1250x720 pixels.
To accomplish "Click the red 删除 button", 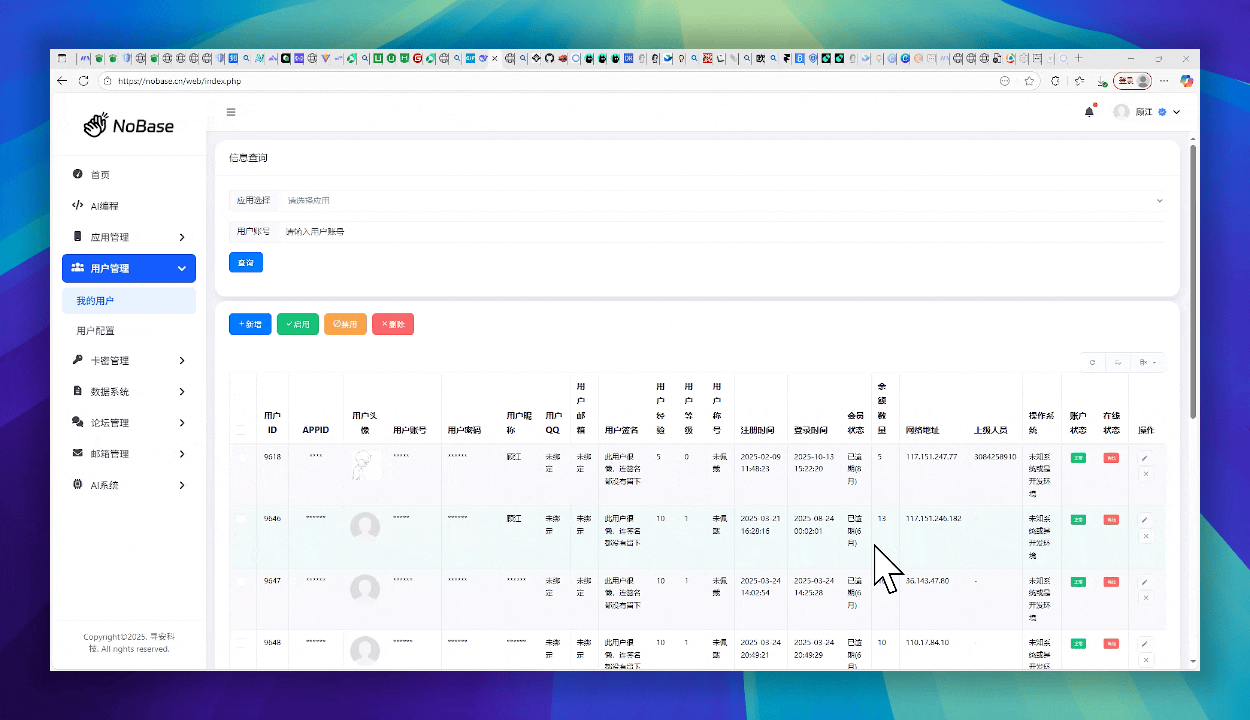I will pos(393,325).
